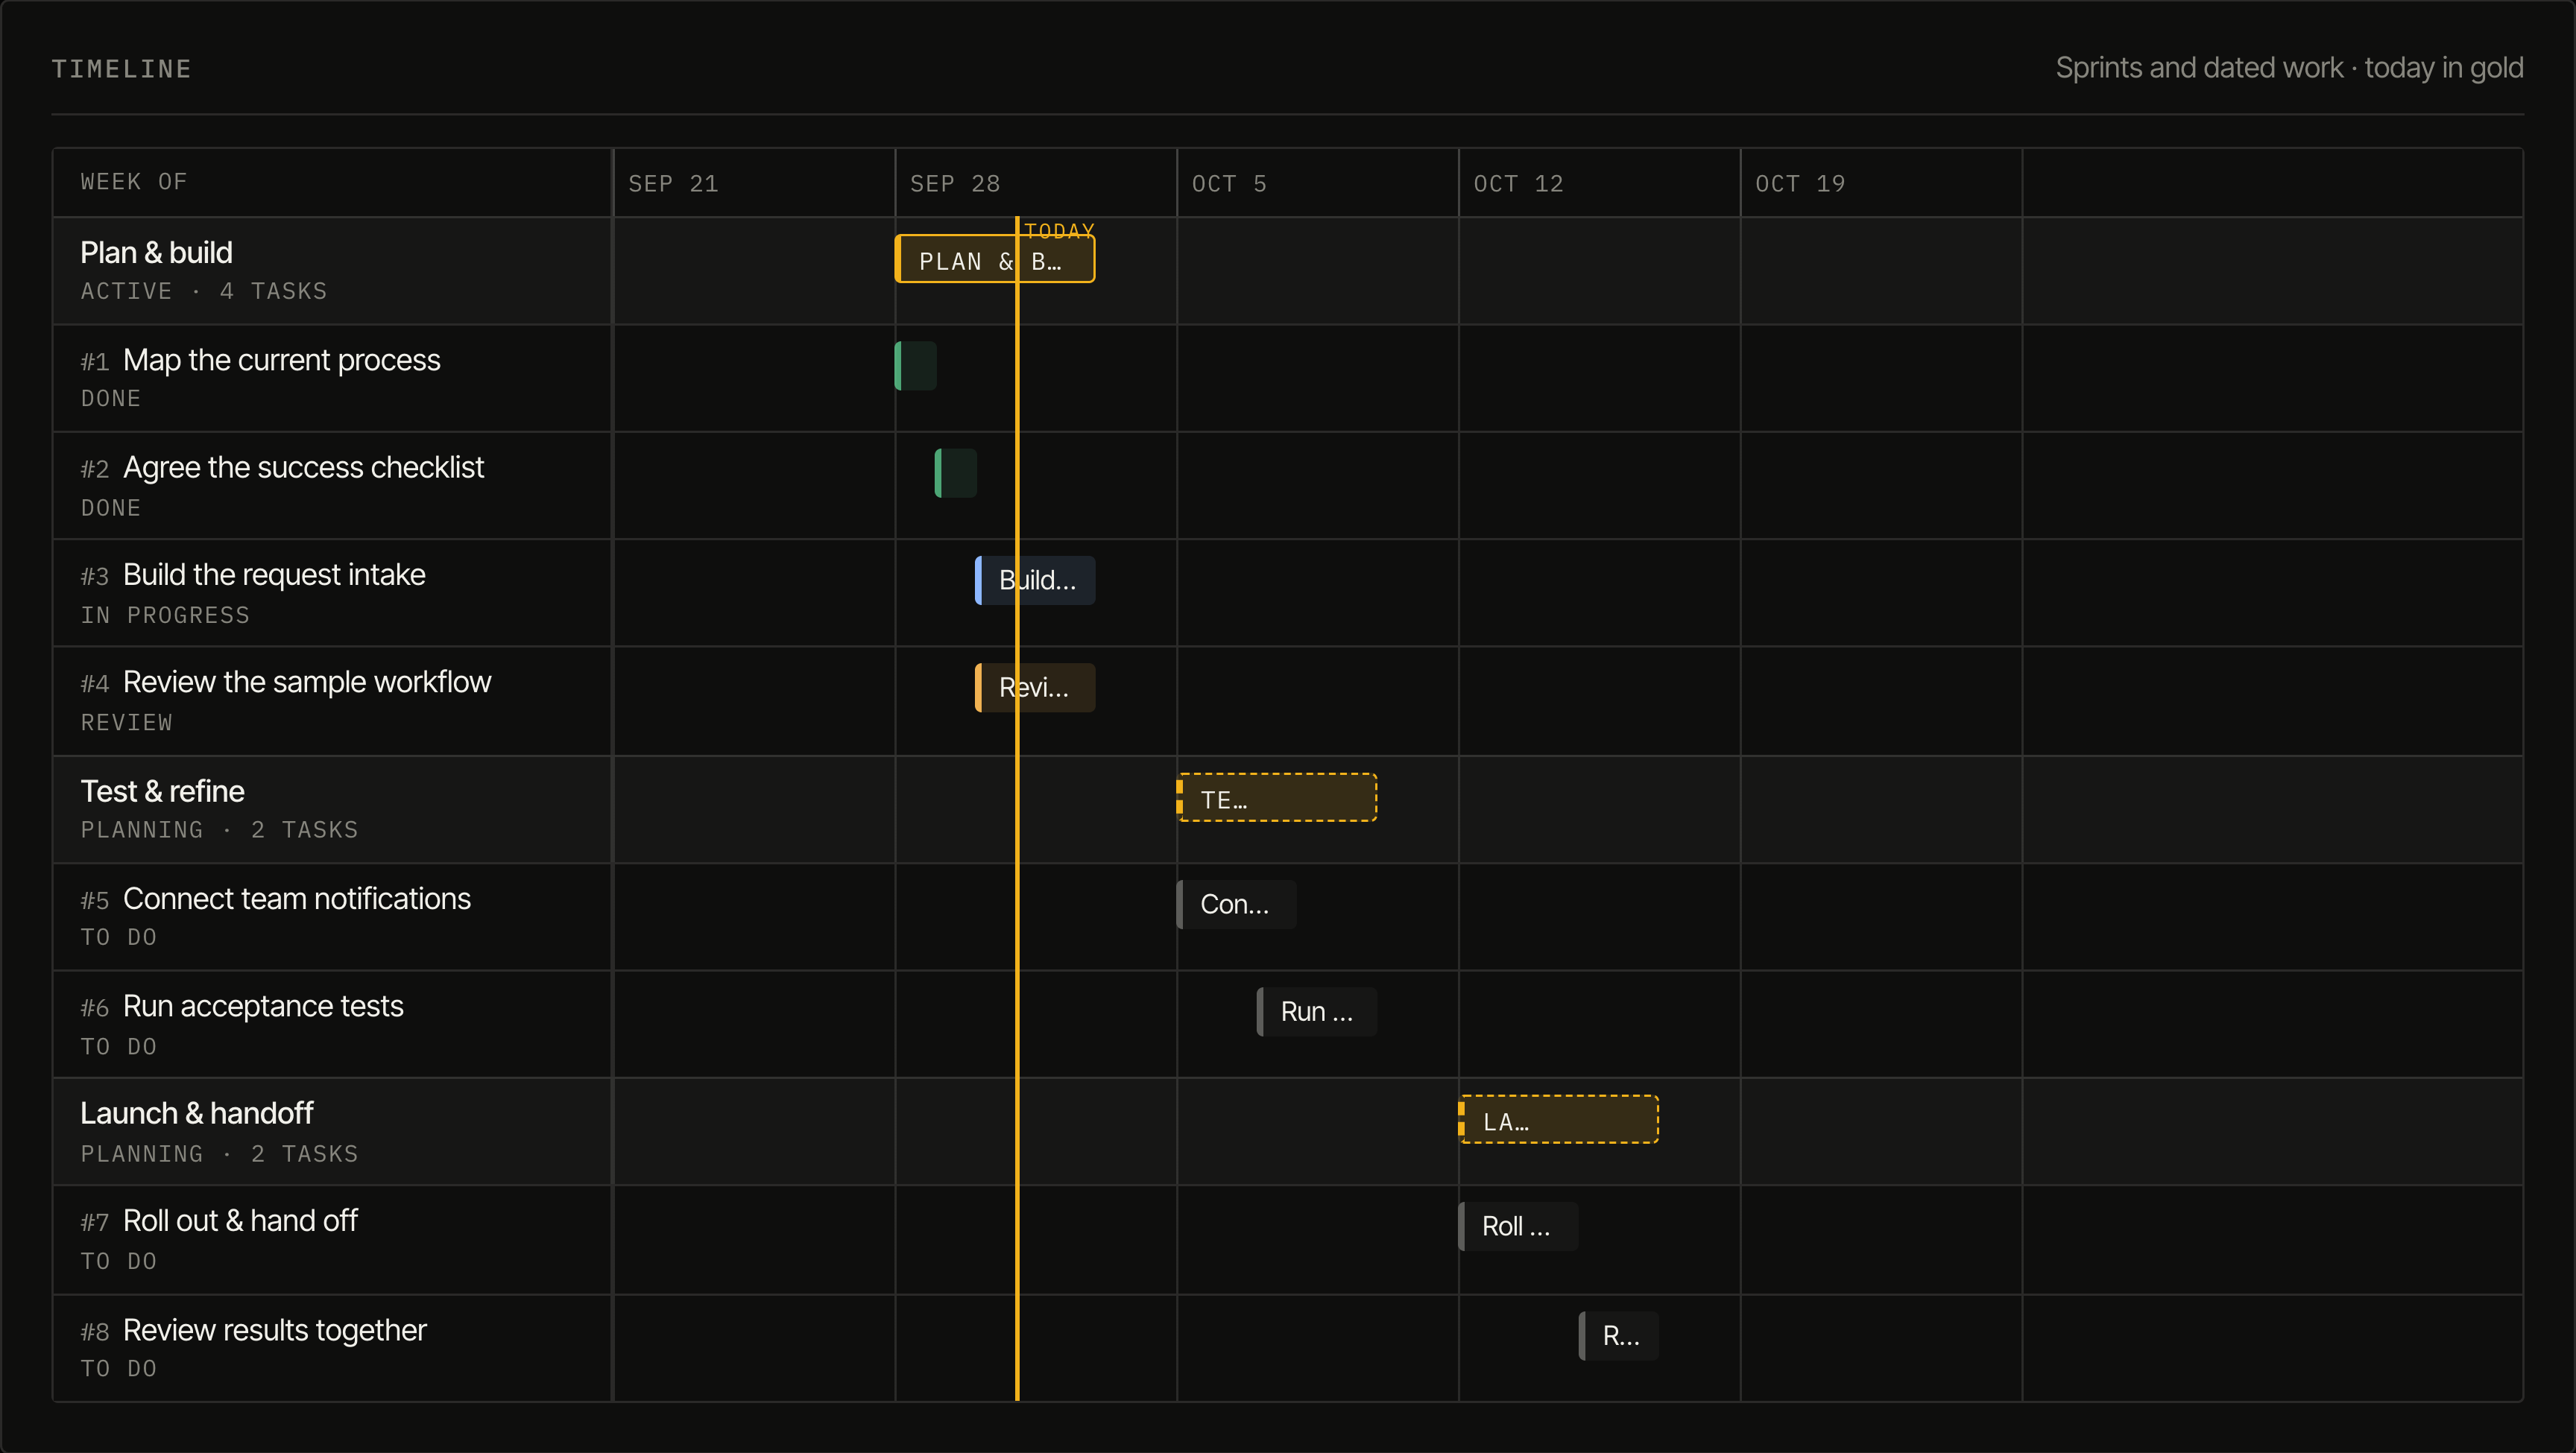This screenshot has height=1453, width=2576.
Task: Click the #8 task number
Action: [95, 1333]
